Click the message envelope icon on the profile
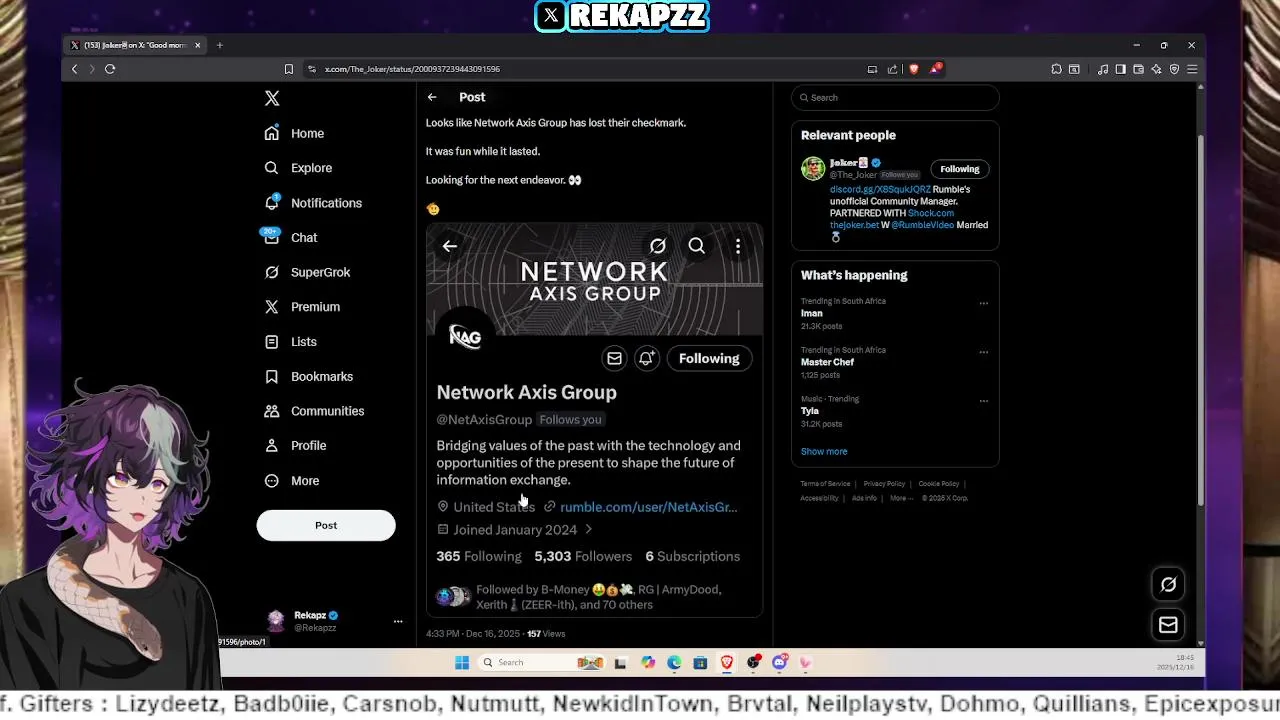Image resolution: width=1280 pixels, height=720 pixels. pos(614,359)
